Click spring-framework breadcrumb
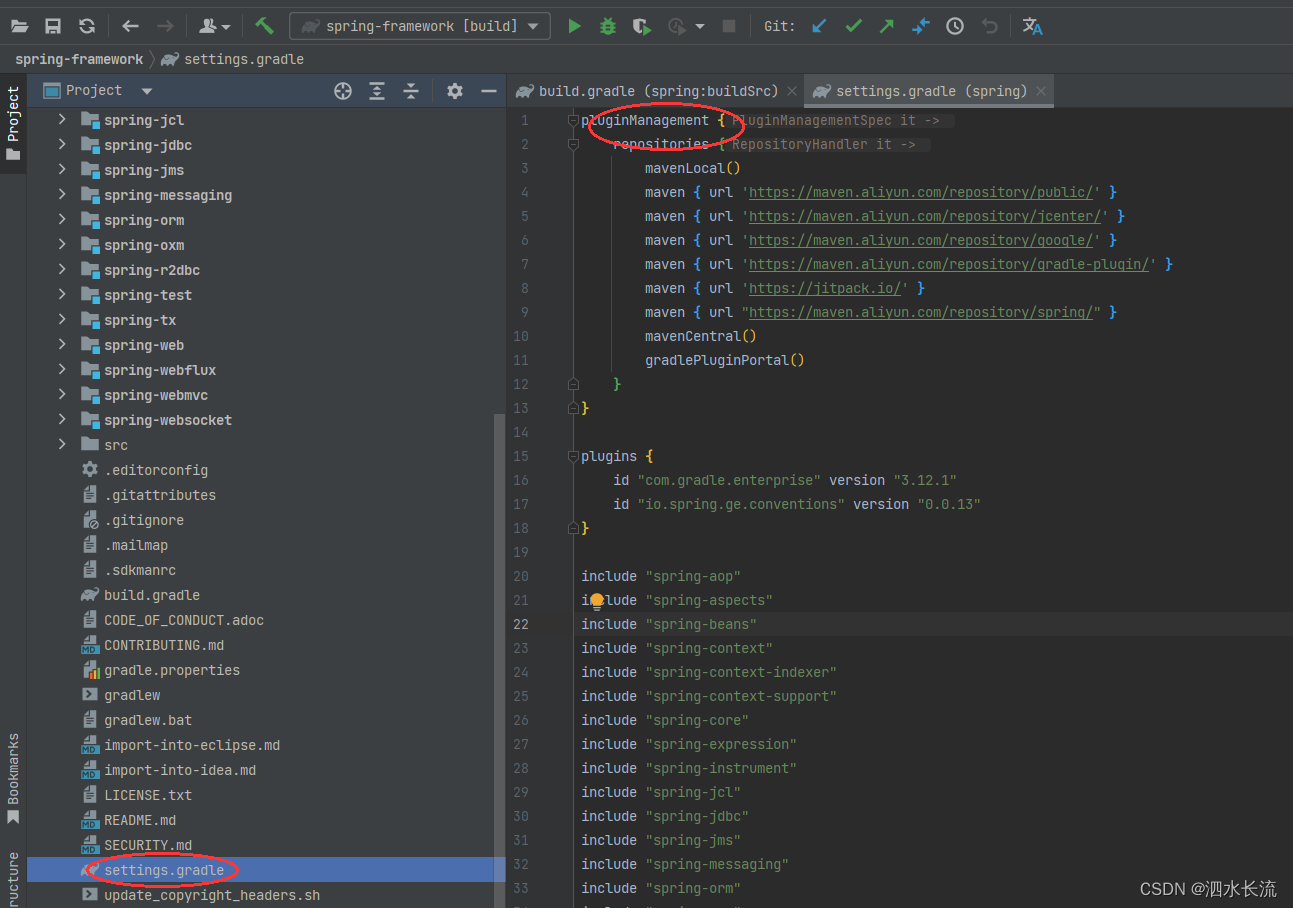The image size is (1293, 908). (79, 59)
